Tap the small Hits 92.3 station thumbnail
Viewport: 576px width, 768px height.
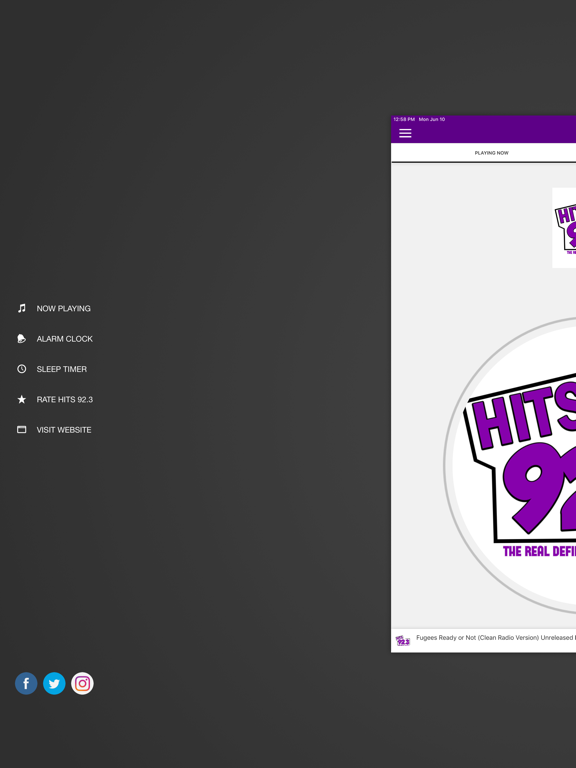[564, 228]
